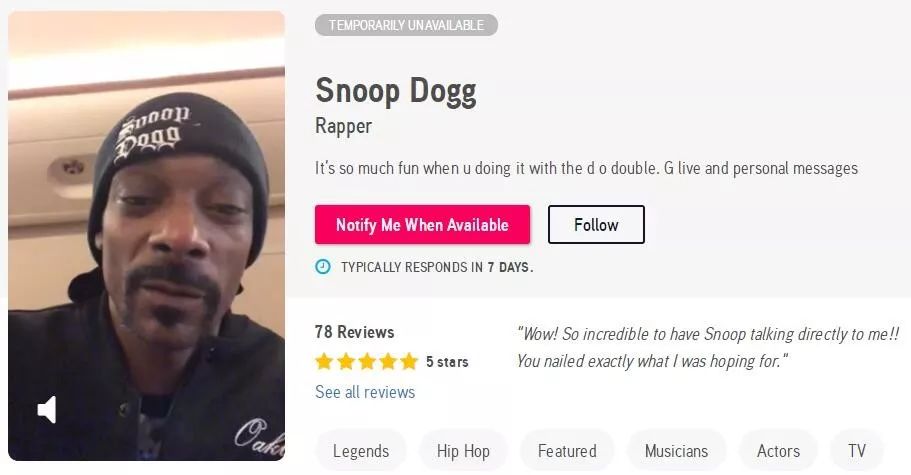The image size is (911, 475).
Task: Unmute the video with the speaker icon
Action: [47, 410]
